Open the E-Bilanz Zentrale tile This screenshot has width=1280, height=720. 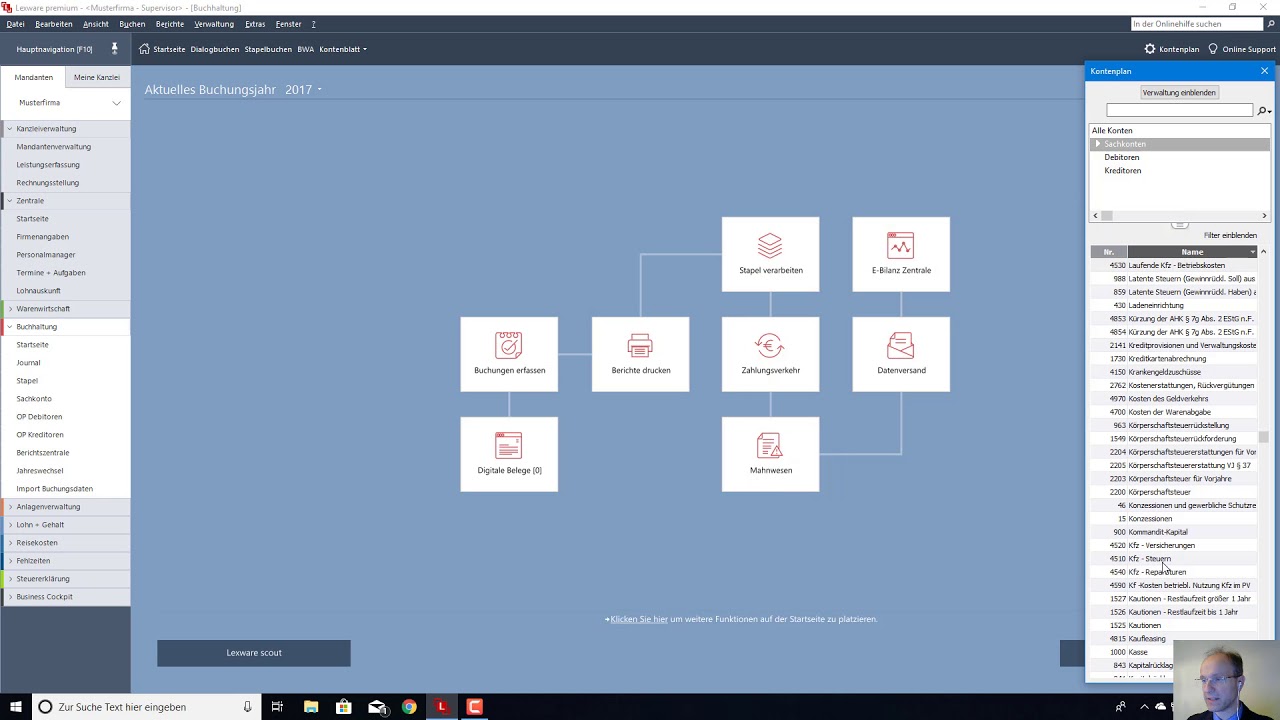[901, 254]
